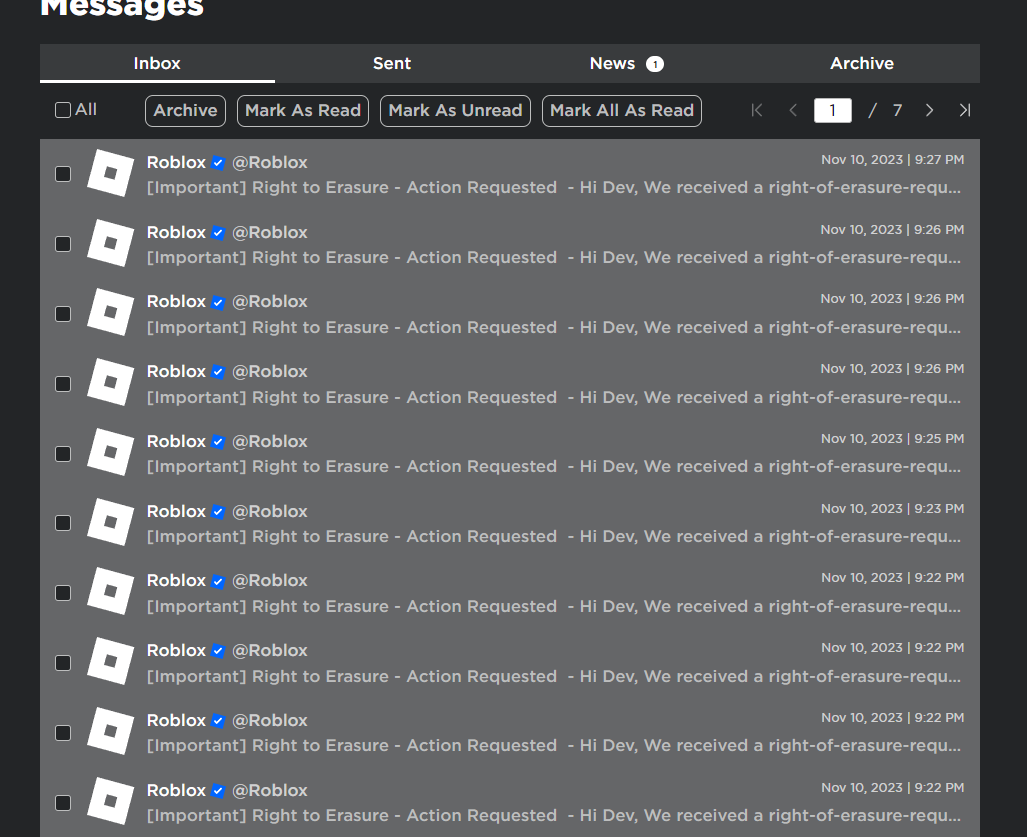Click the Roblox sender name on the 9:25 PM message
This screenshot has width=1027, height=837.
tap(176, 441)
